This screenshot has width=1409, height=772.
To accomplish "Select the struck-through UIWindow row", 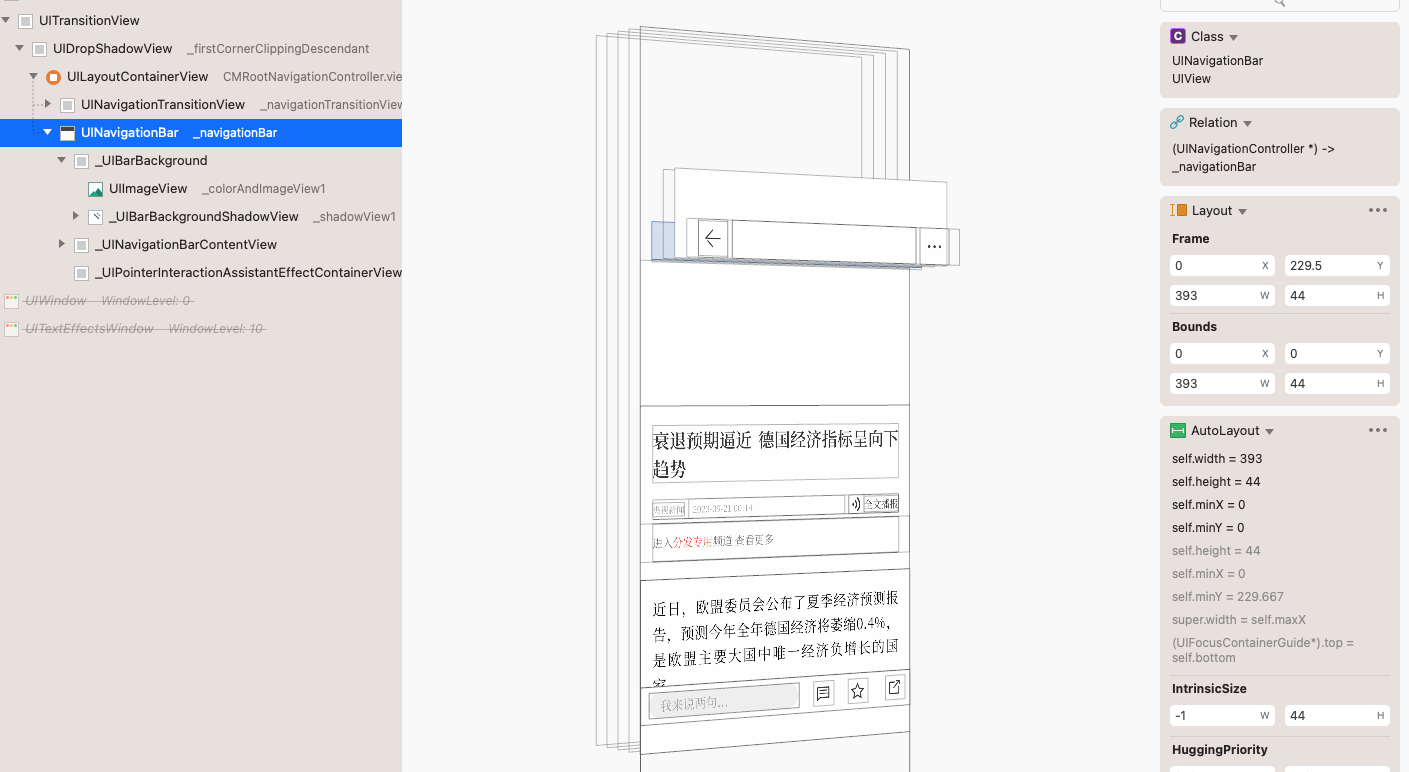I will click(x=201, y=300).
